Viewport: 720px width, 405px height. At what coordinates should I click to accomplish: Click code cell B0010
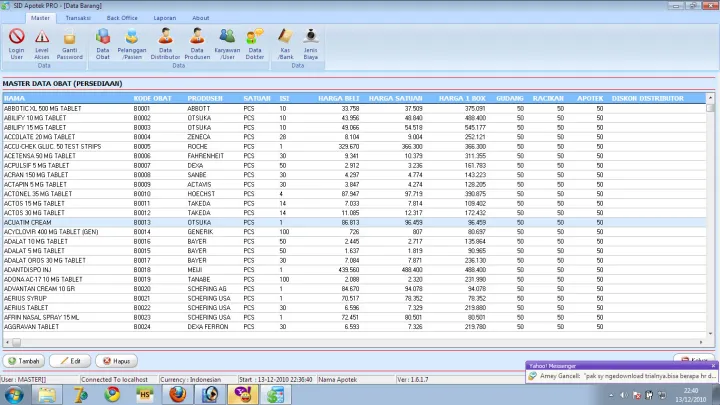tap(142, 194)
